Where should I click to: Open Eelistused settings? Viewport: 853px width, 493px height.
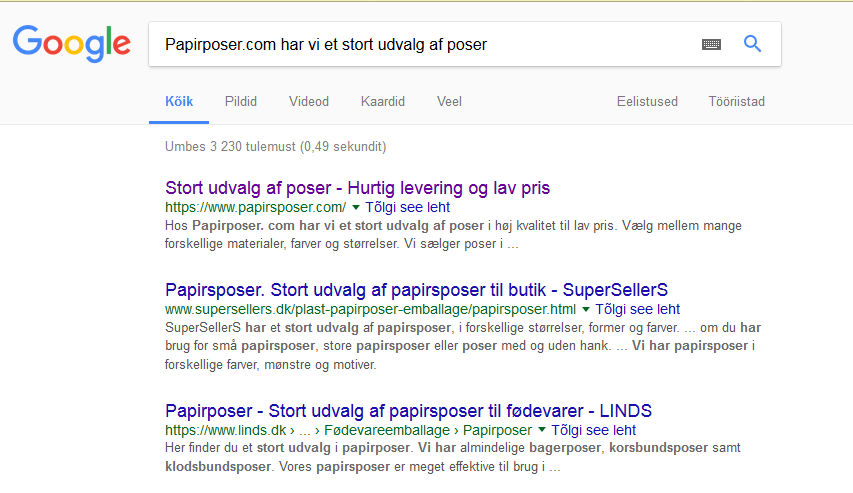click(x=647, y=102)
